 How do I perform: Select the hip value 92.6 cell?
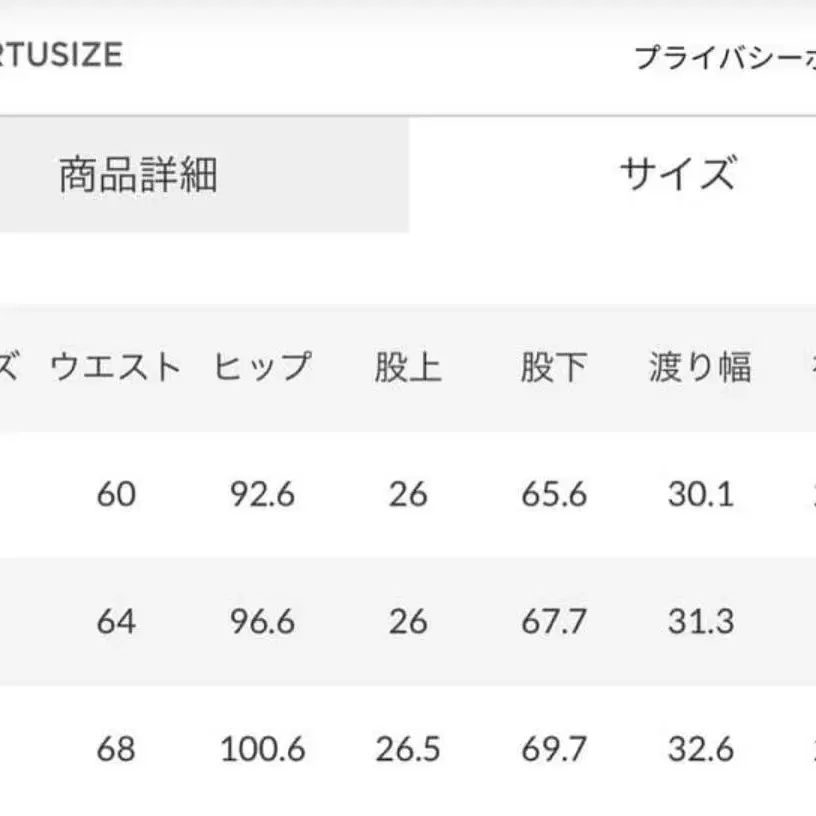coord(262,494)
